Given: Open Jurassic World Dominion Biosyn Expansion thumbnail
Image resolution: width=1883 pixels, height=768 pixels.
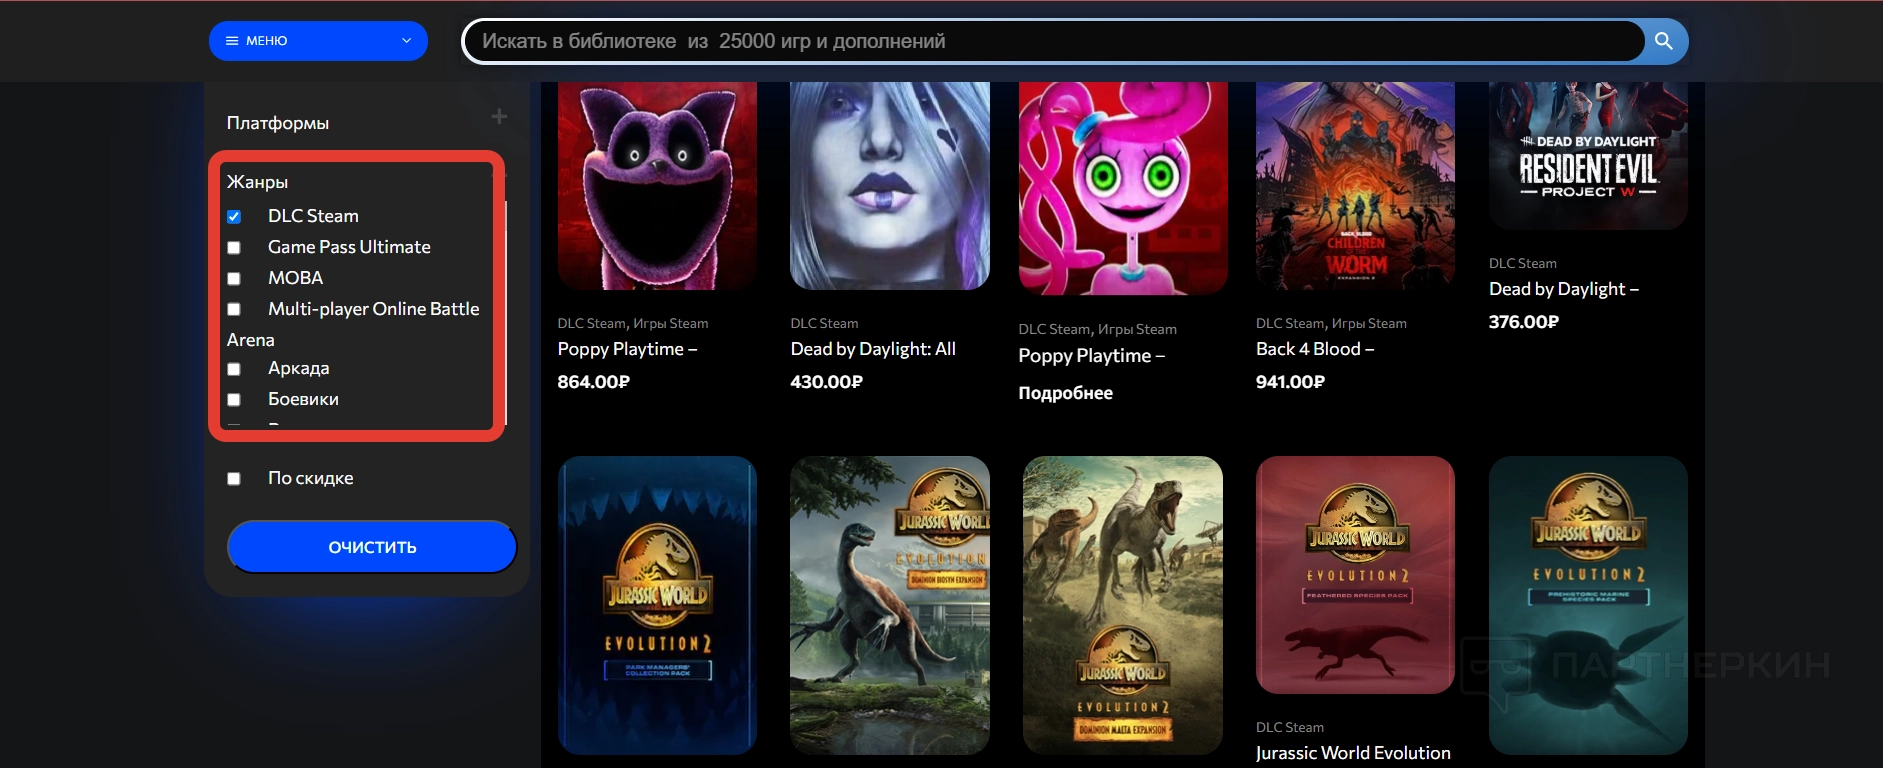Looking at the screenshot, I should 890,605.
